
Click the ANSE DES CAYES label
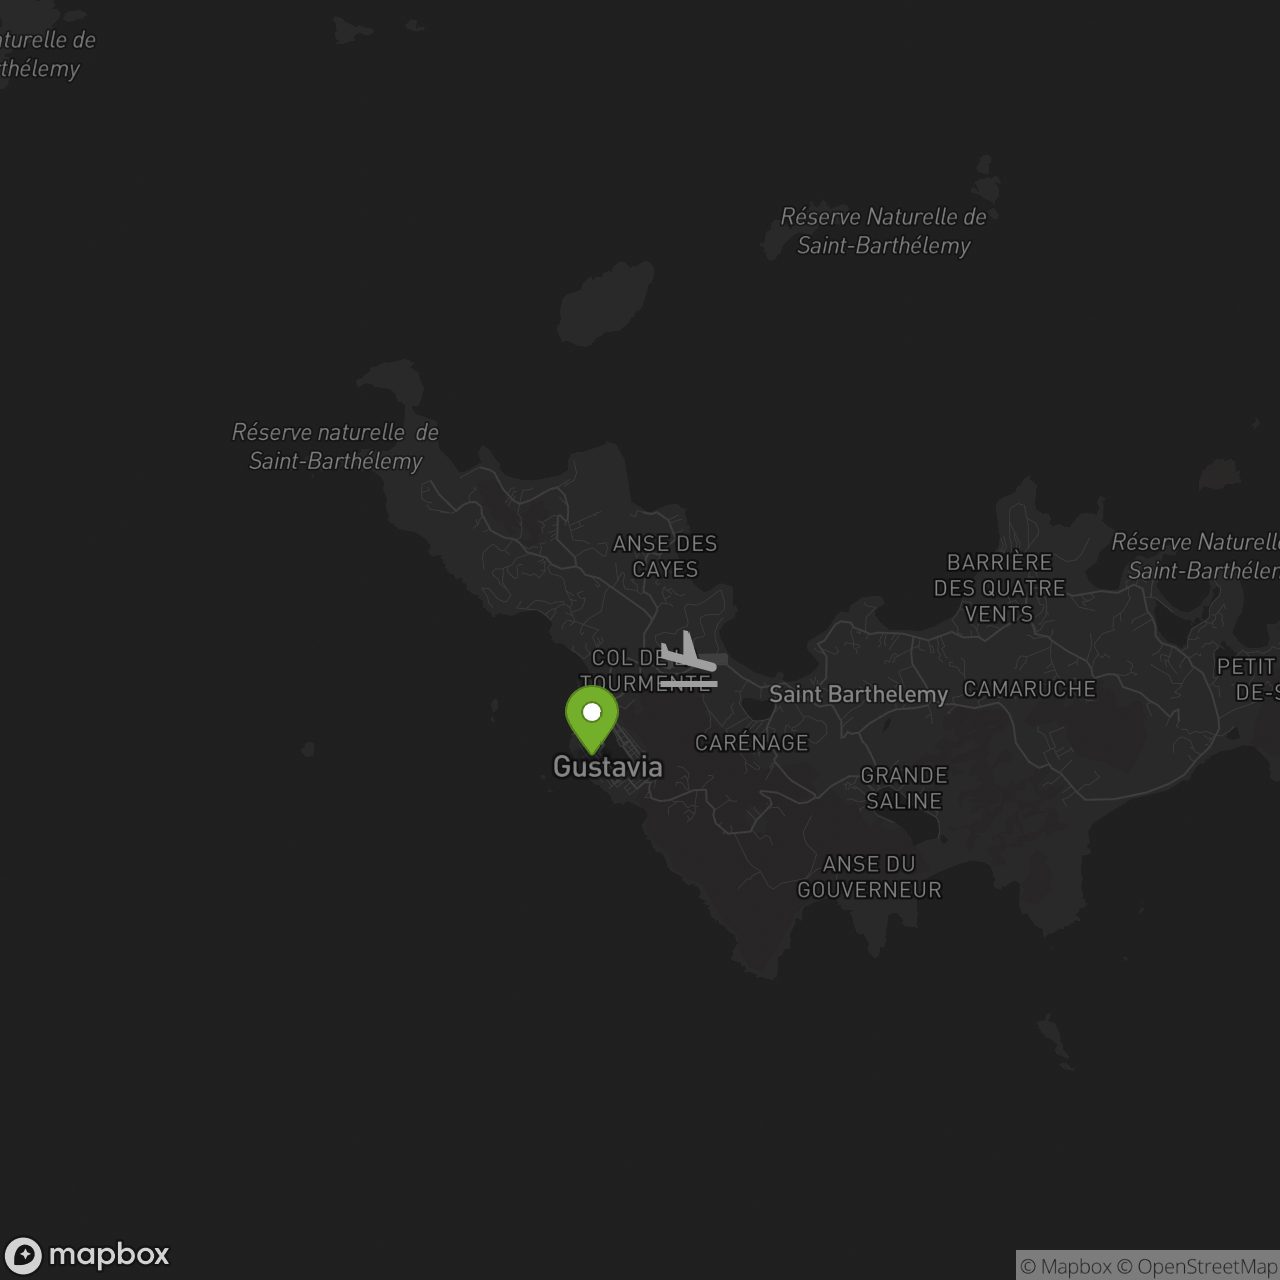[x=665, y=556]
